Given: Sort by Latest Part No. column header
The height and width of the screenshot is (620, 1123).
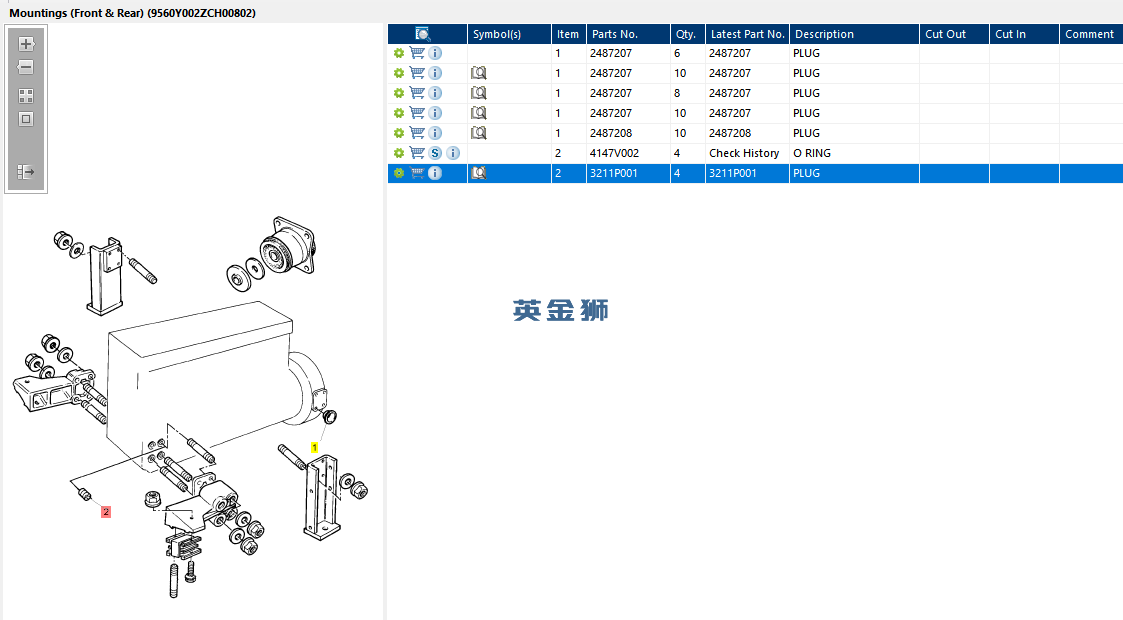Looking at the screenshot, I should coord(747,34).
